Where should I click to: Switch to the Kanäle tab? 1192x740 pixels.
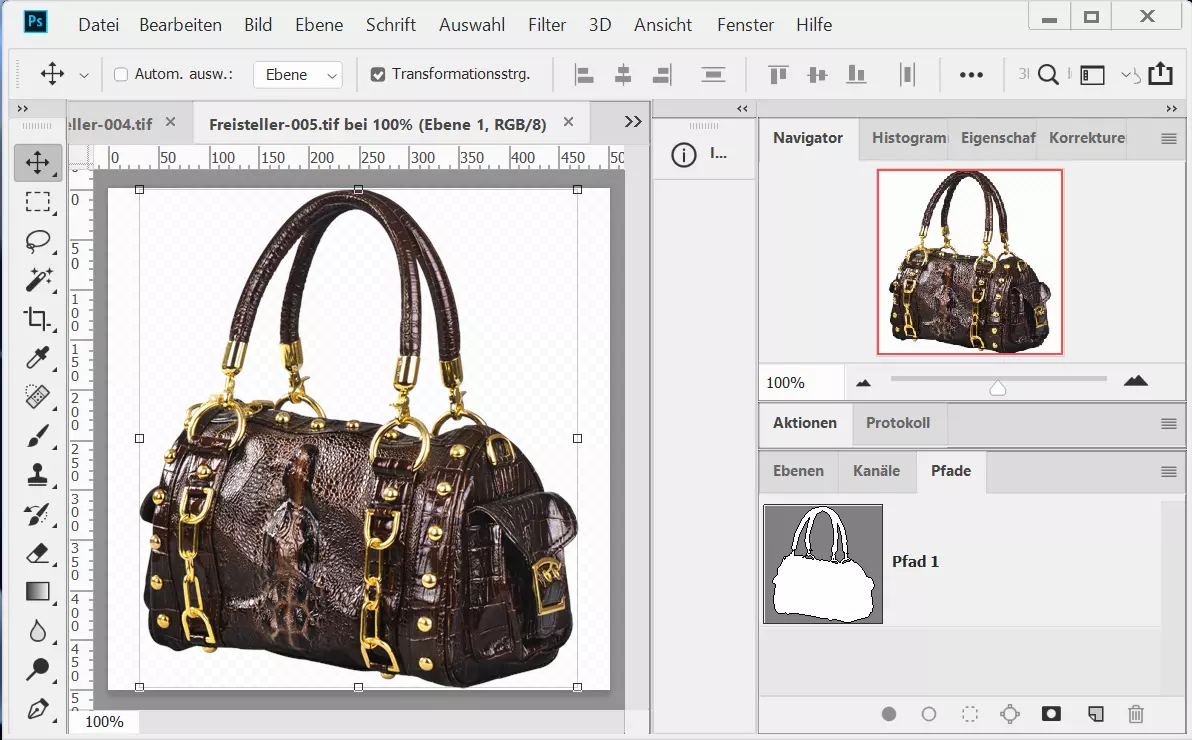tap(876, 471)
